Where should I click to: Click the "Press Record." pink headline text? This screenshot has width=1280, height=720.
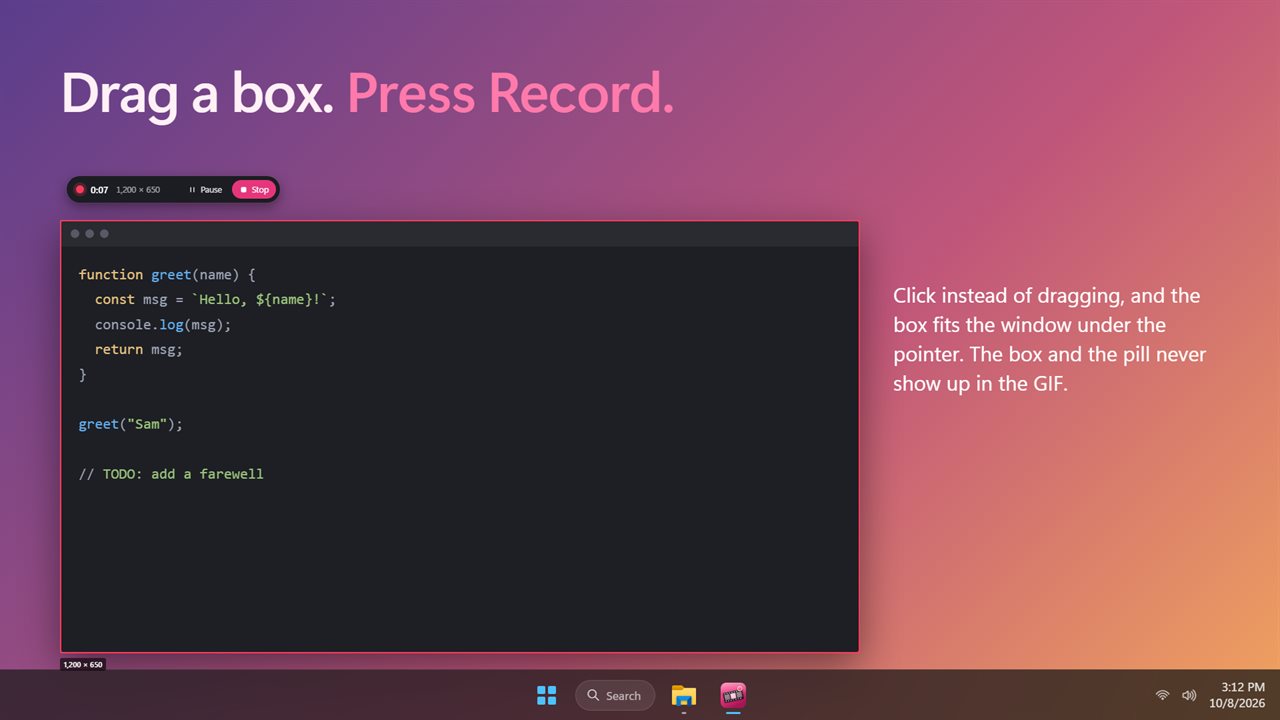tap(510, 94)
